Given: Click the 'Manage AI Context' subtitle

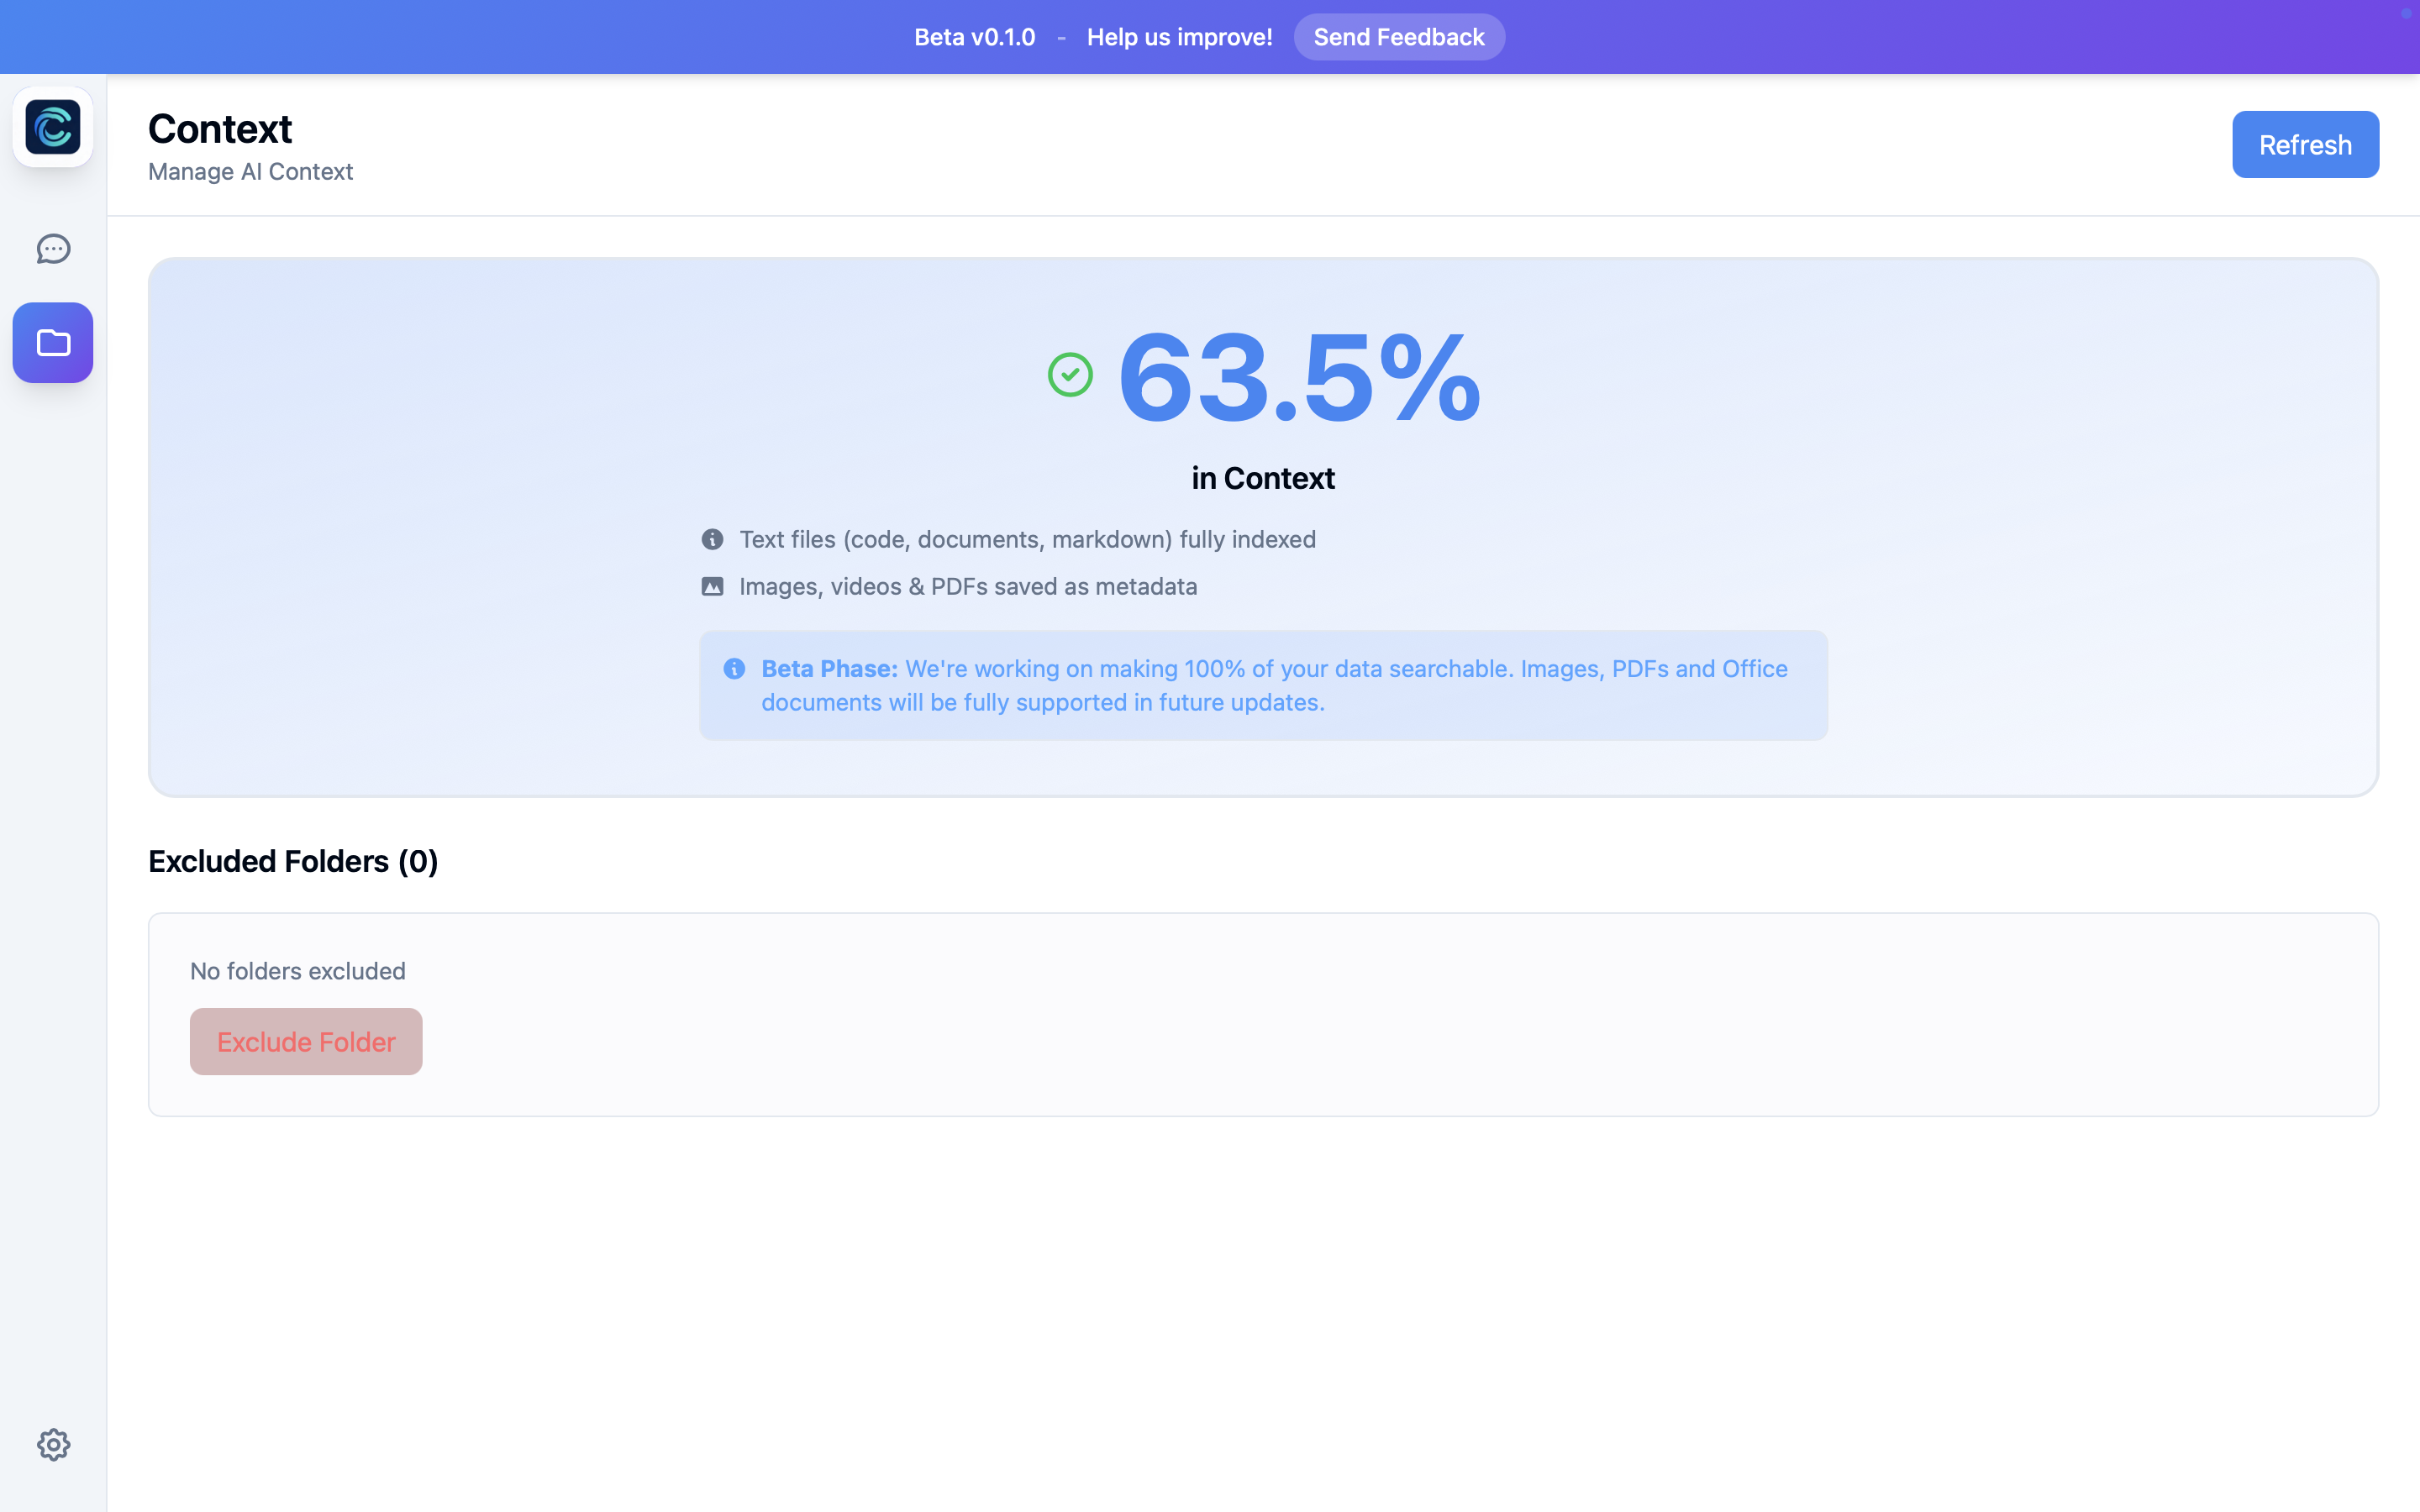Looking at the screenshot, I should (x=250, y=171).
